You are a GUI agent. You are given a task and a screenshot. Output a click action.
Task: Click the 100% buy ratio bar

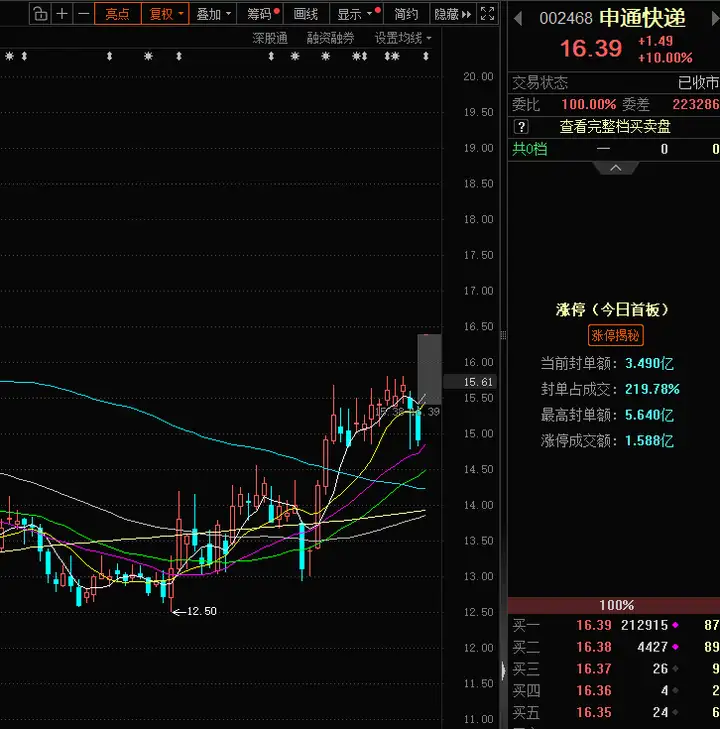(x=614, y=605)
